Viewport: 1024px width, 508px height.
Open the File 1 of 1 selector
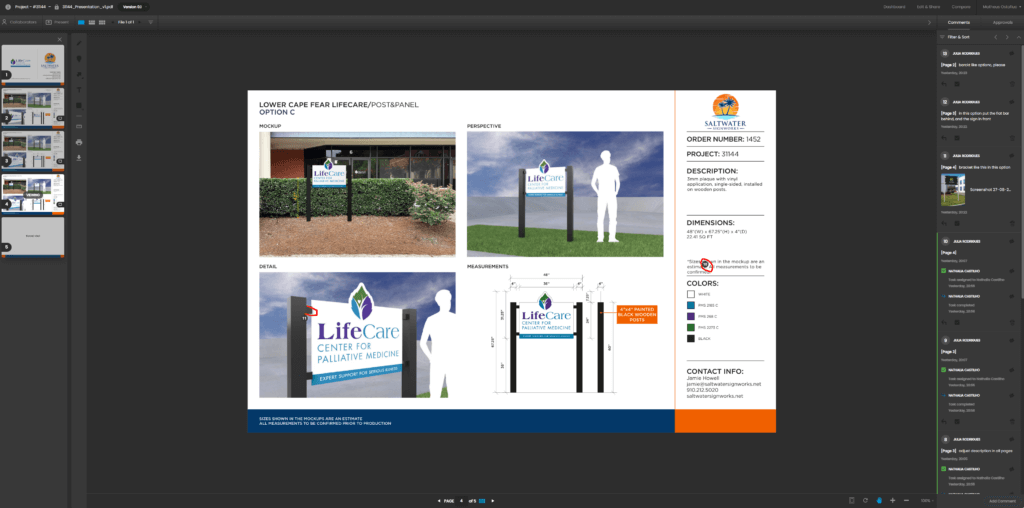pos(127,22)
